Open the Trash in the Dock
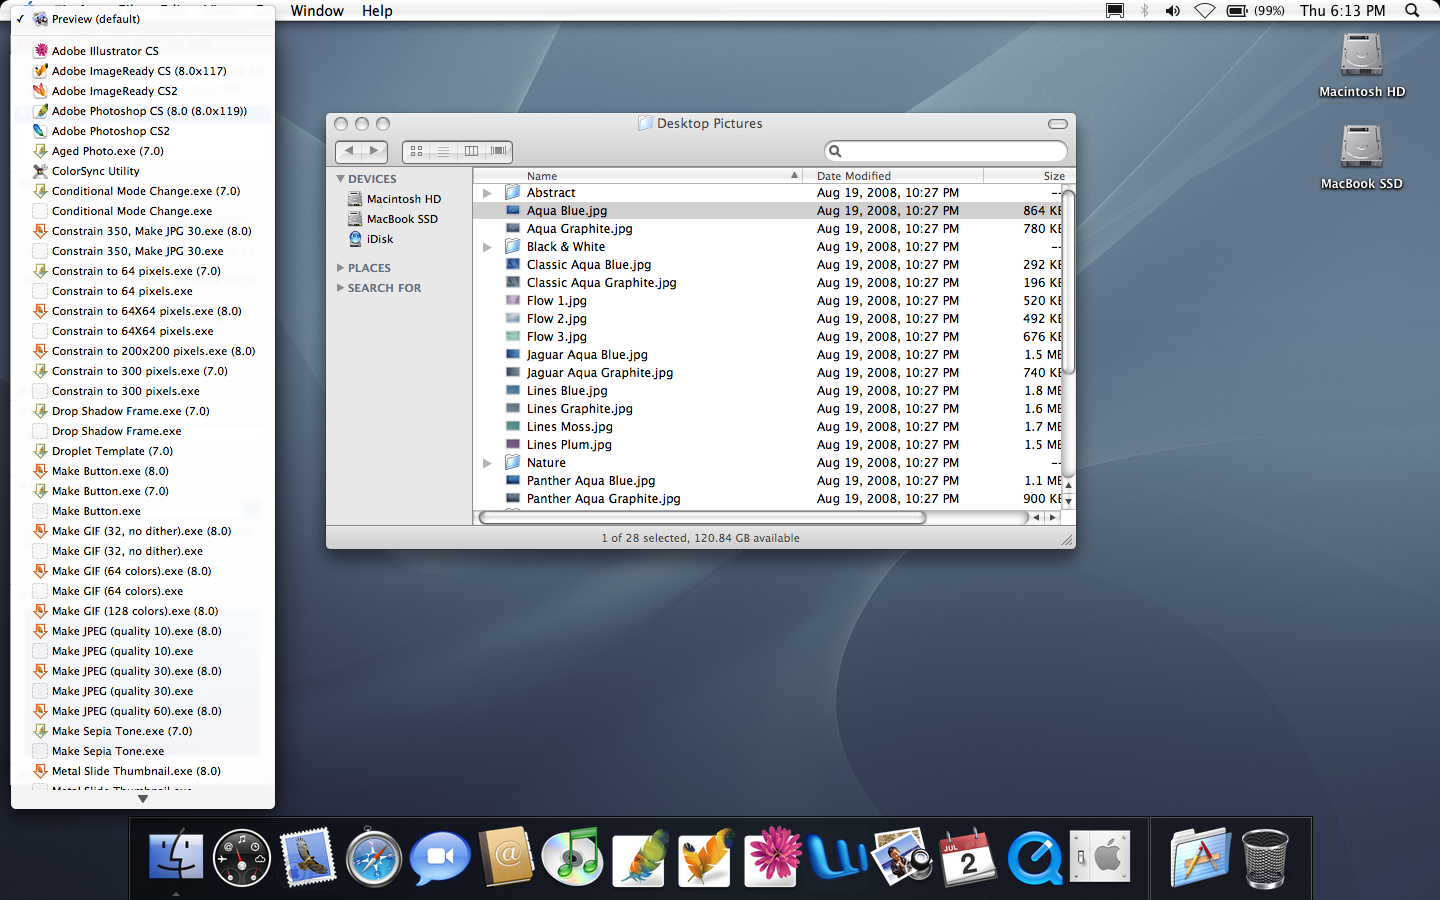 [1265, 858]
